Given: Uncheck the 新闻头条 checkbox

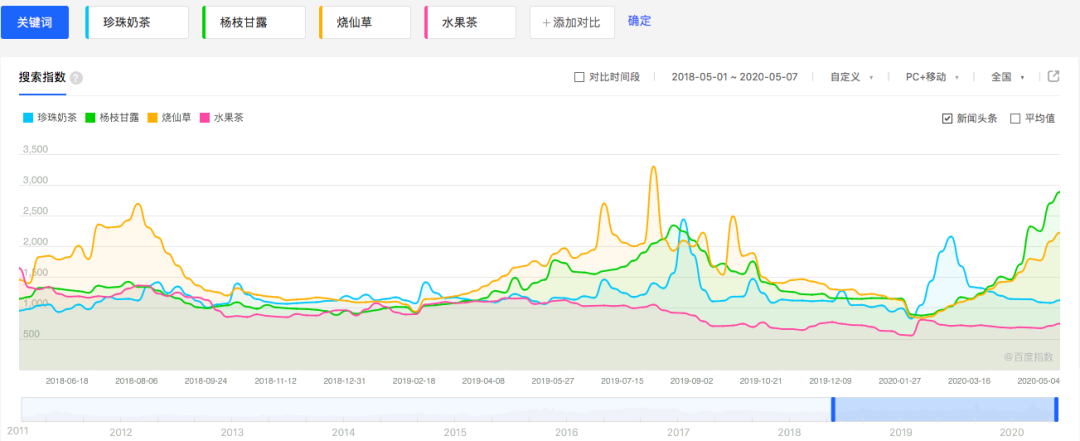Looking at the screenshot, I should click(x=947, y=118).
